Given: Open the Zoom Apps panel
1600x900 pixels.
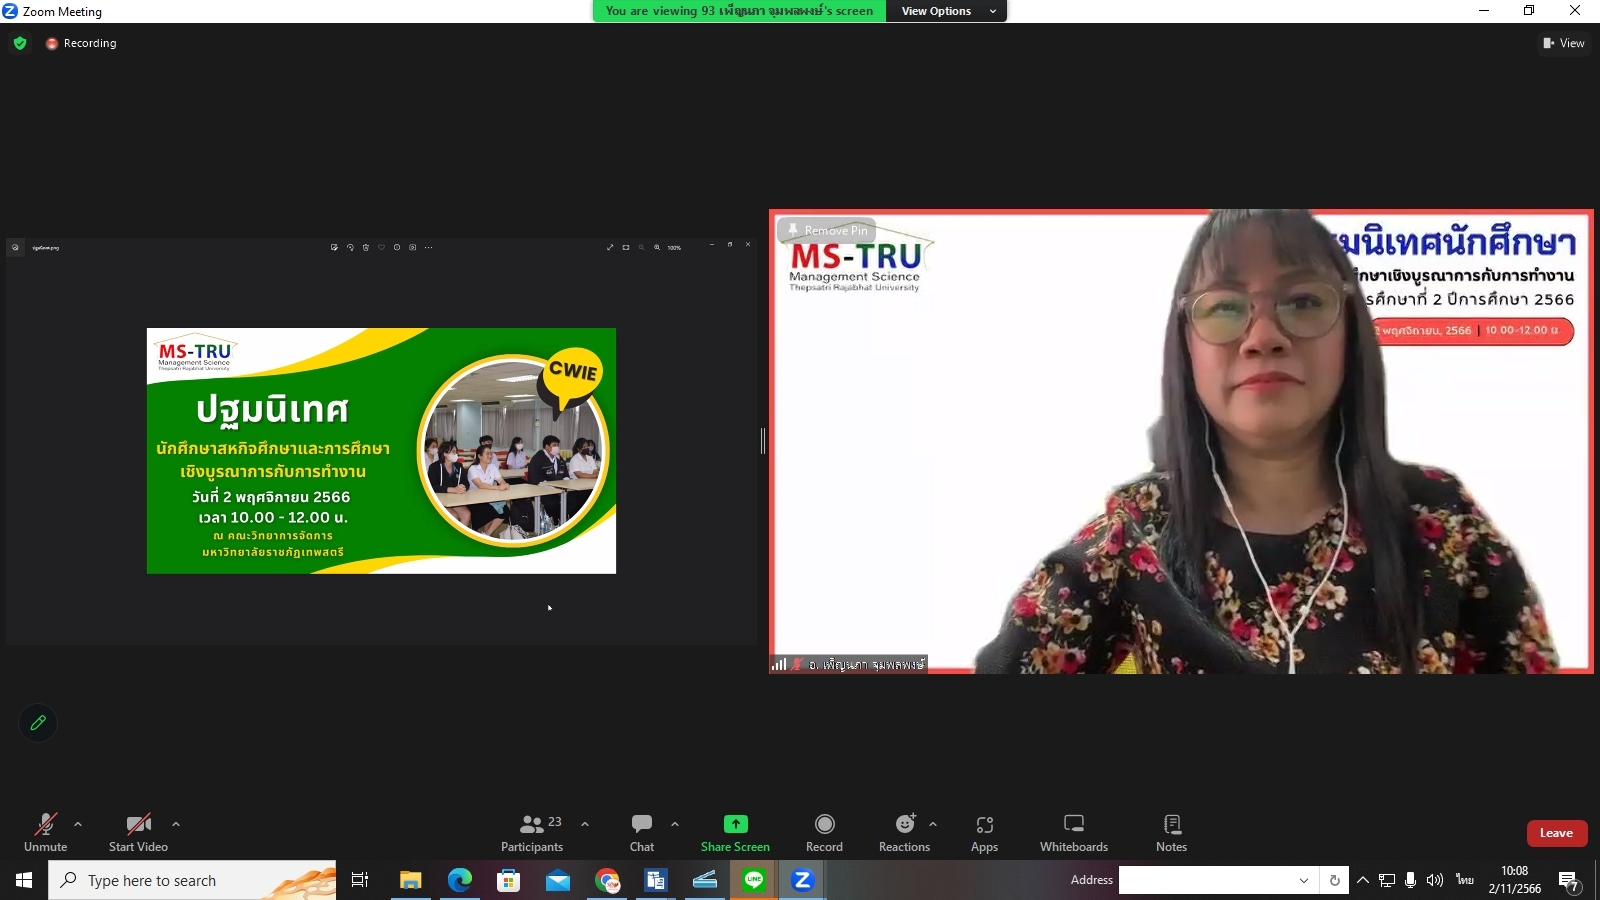Looking at the screenshot, I should [x=984, y=832].
